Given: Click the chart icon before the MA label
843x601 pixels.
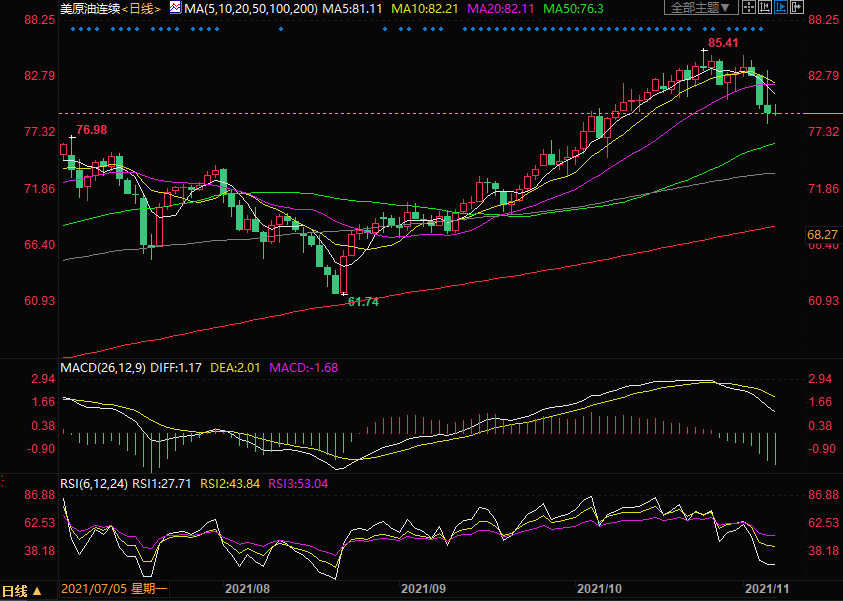Looking at the screenshot, I should pyautogui.click(x=176, y=8).
